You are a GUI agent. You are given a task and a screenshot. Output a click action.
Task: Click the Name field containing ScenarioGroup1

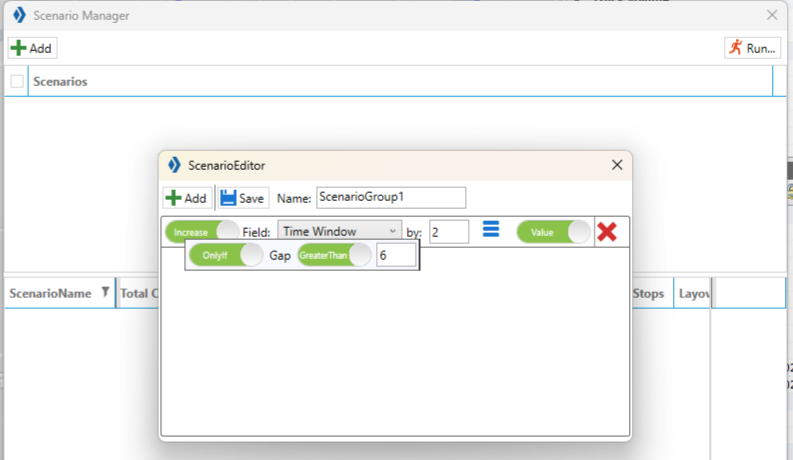[x=391, y=198]
